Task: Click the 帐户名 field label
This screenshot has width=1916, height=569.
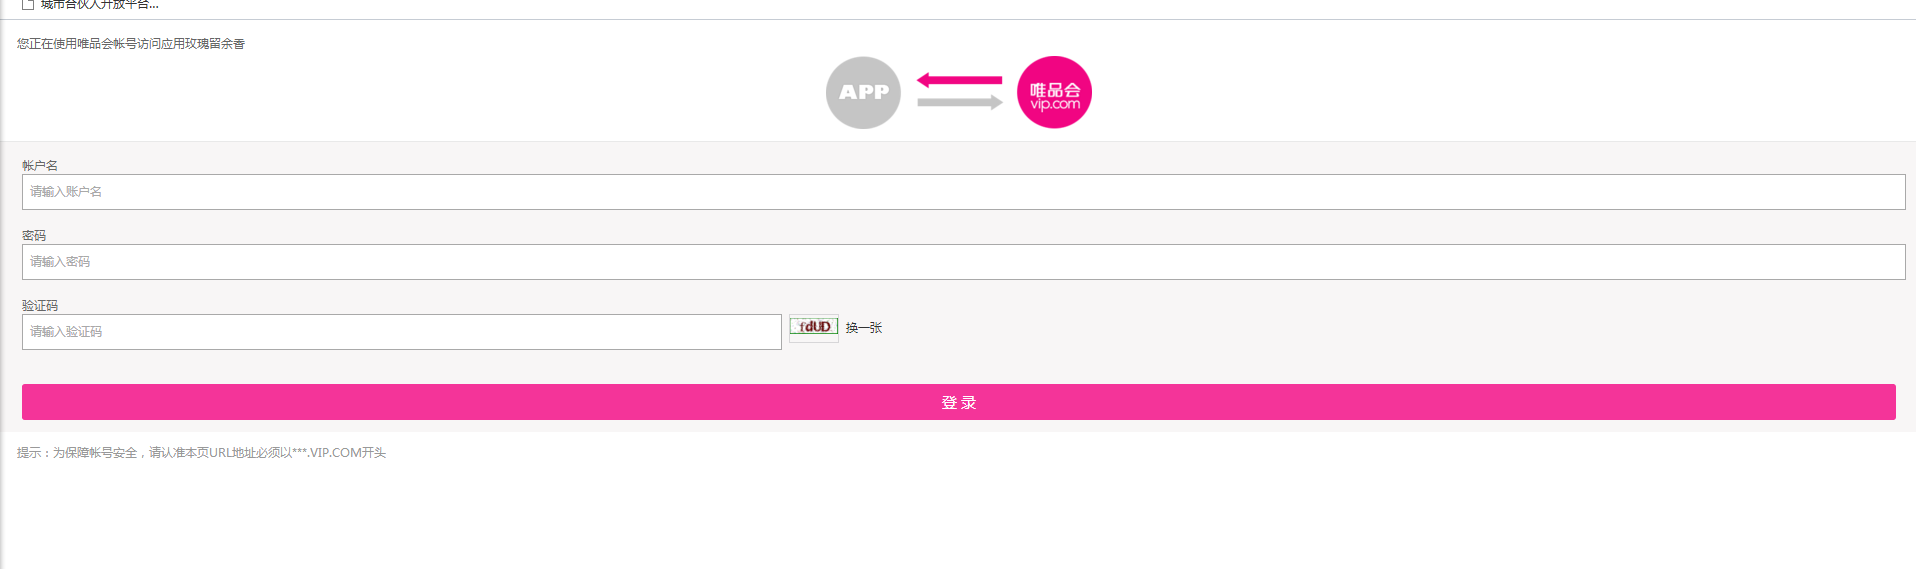Action: [40, 166]
